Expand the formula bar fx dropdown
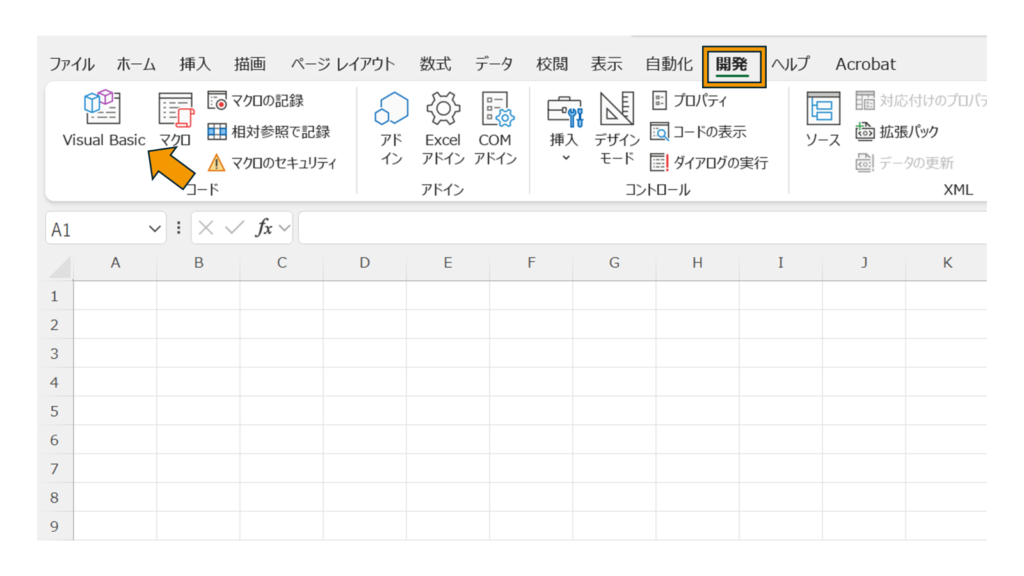The height and width of the screenshot is (576, 1024). pos(284,229)
